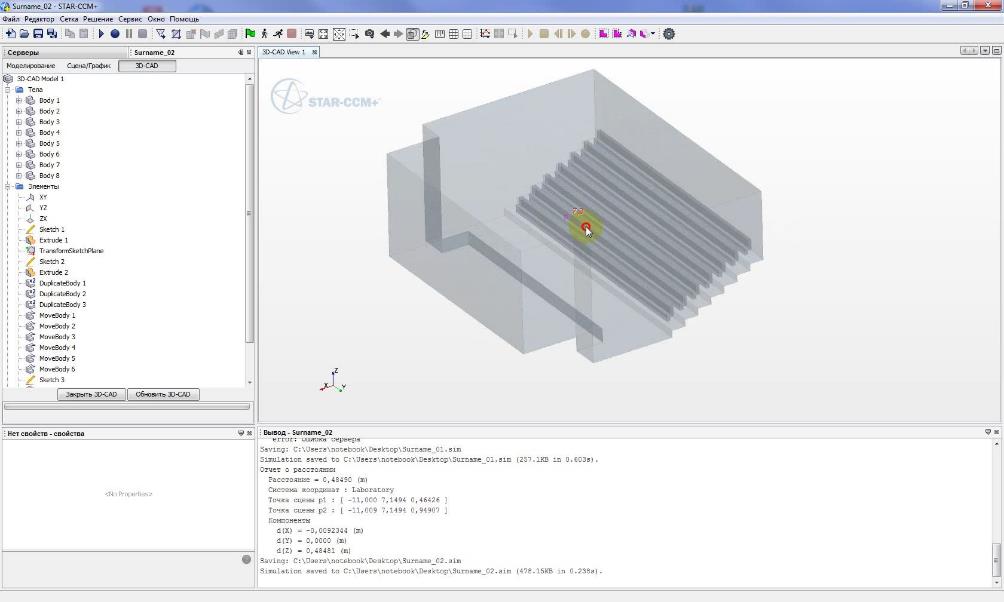The image size is (1004, 602).
Task: Open the Сетка menu
Action: (69, 19)
